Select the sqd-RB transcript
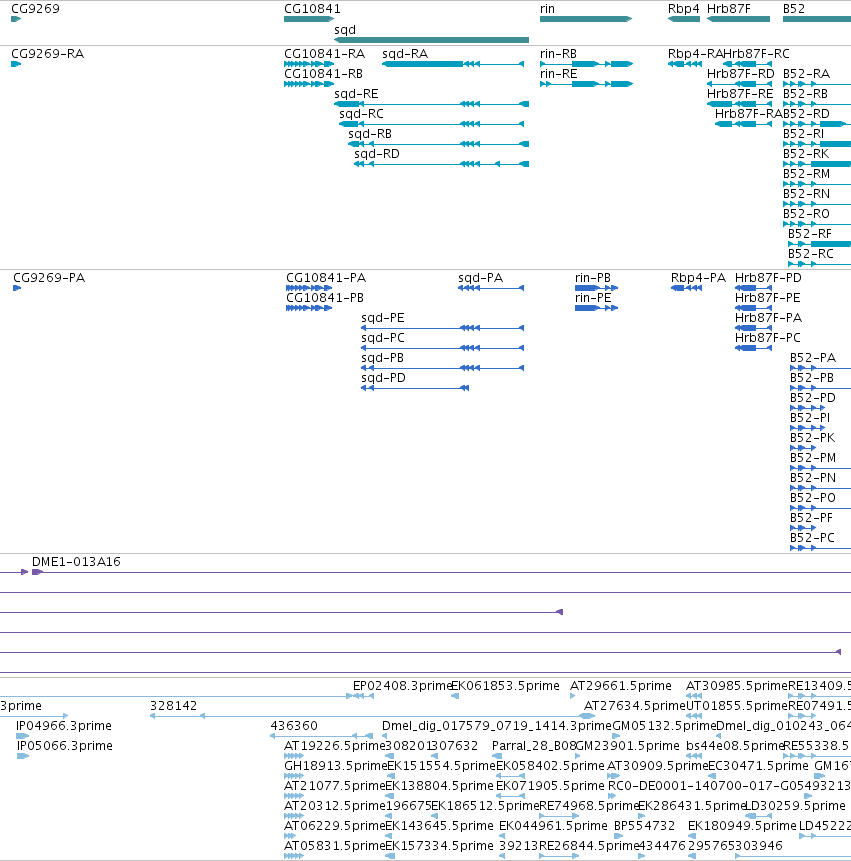This screenshot has height=861, width=851. click(438, 144)
